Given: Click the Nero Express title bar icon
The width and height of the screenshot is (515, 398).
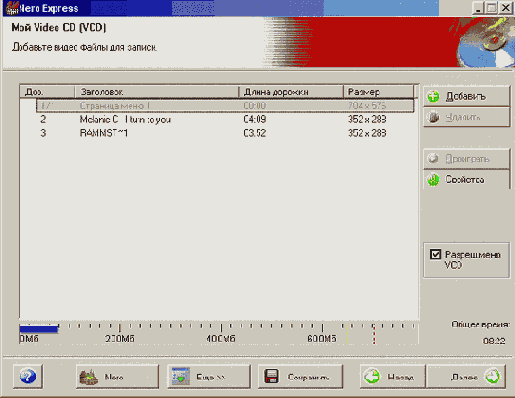Looking at the screenshot, I should click(12, 8).
